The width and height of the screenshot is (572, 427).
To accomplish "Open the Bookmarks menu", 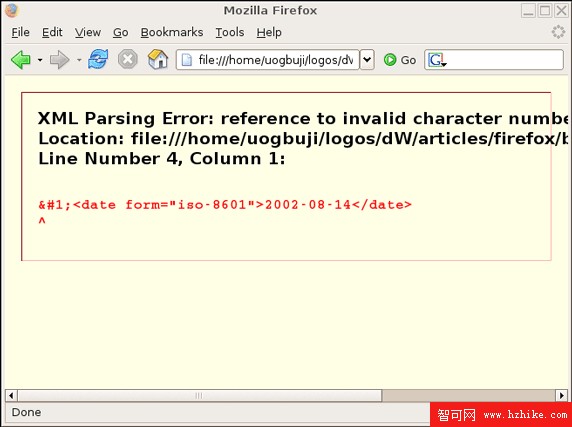I will pos(172,32).
